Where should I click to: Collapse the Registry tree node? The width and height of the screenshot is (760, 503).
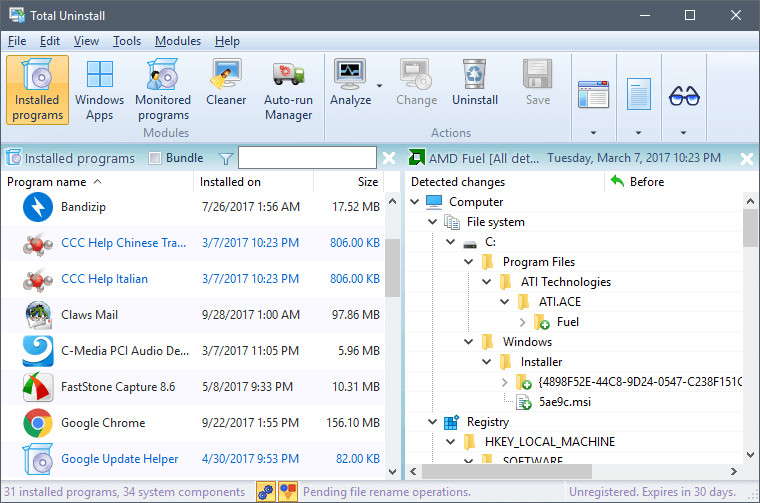(x=432, y=422)
